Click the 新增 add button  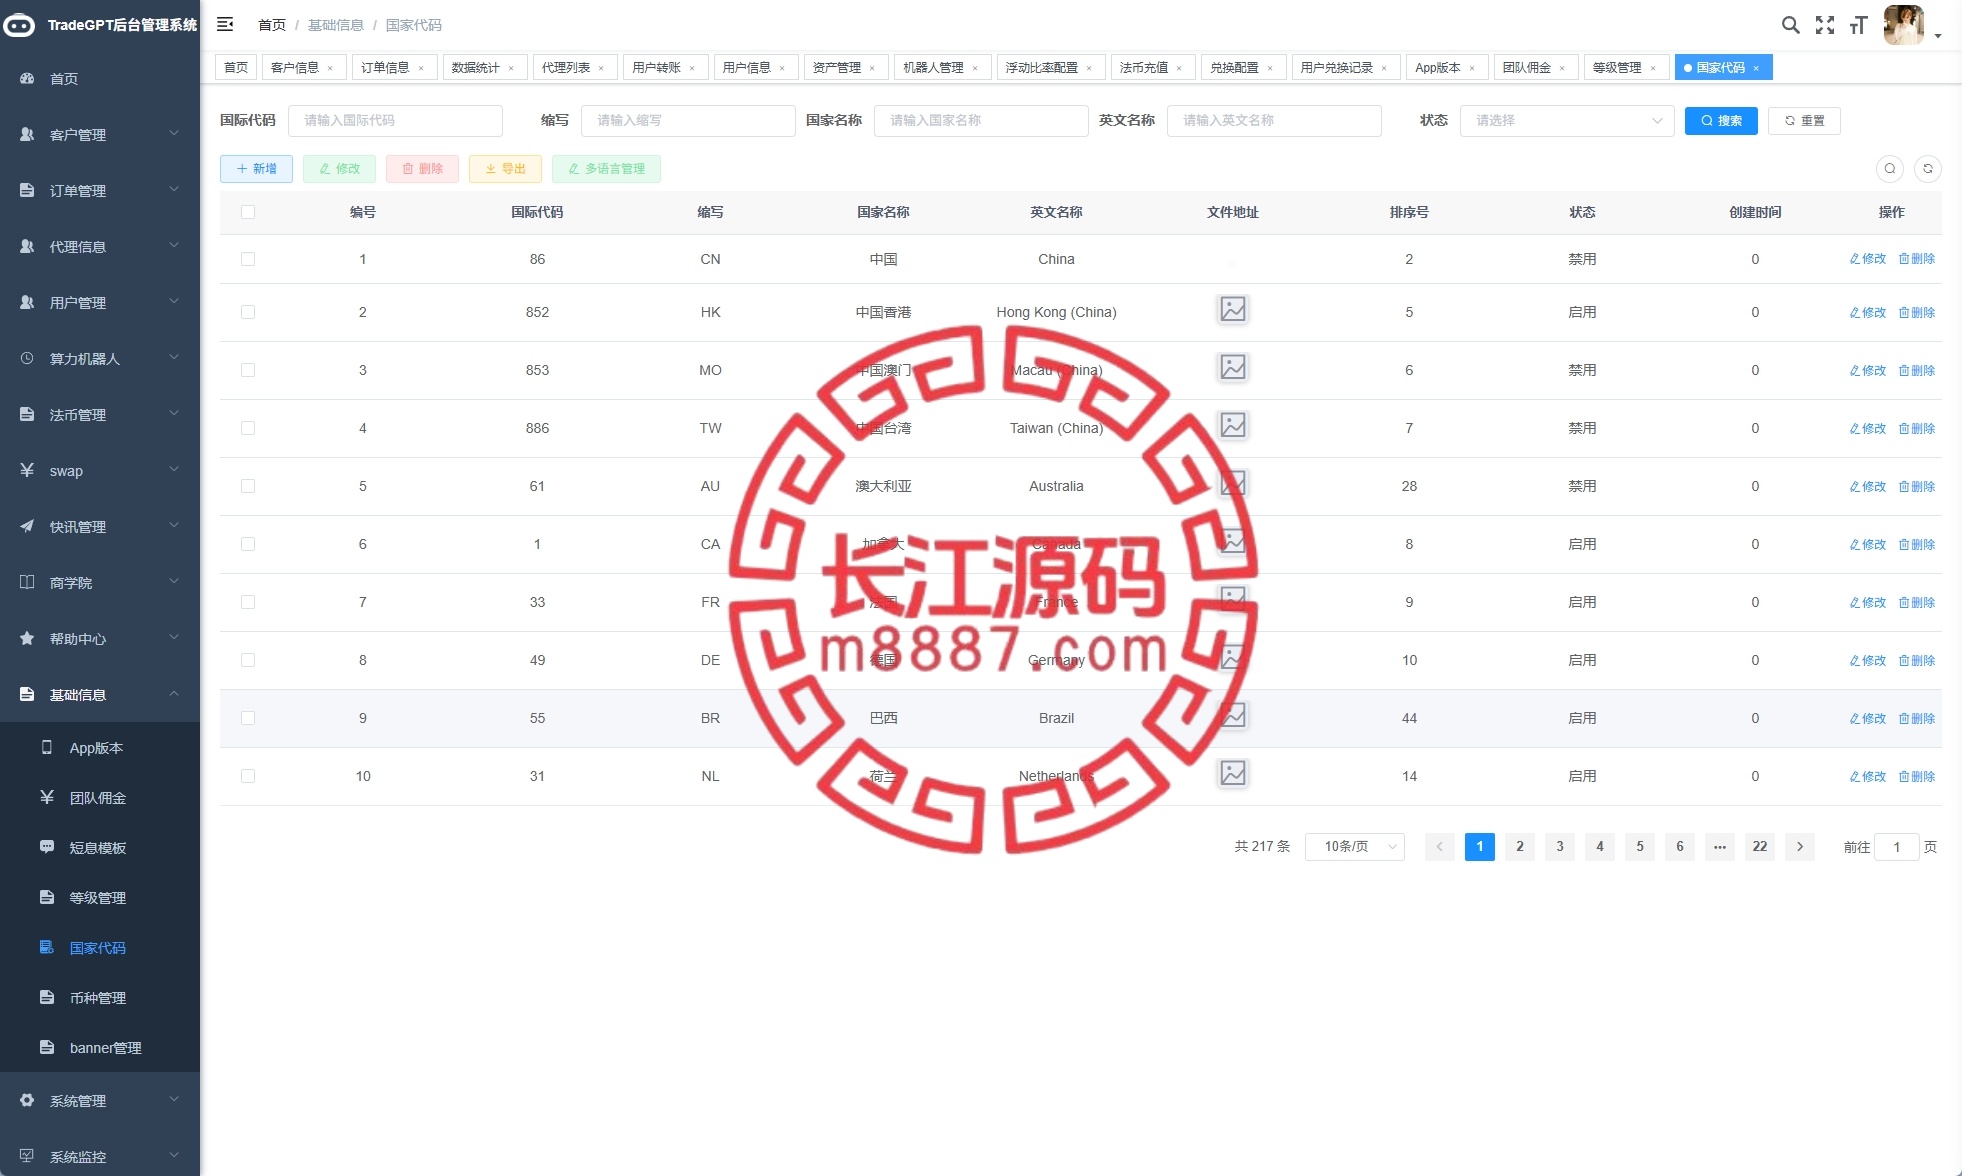click(x=256, y=169)
